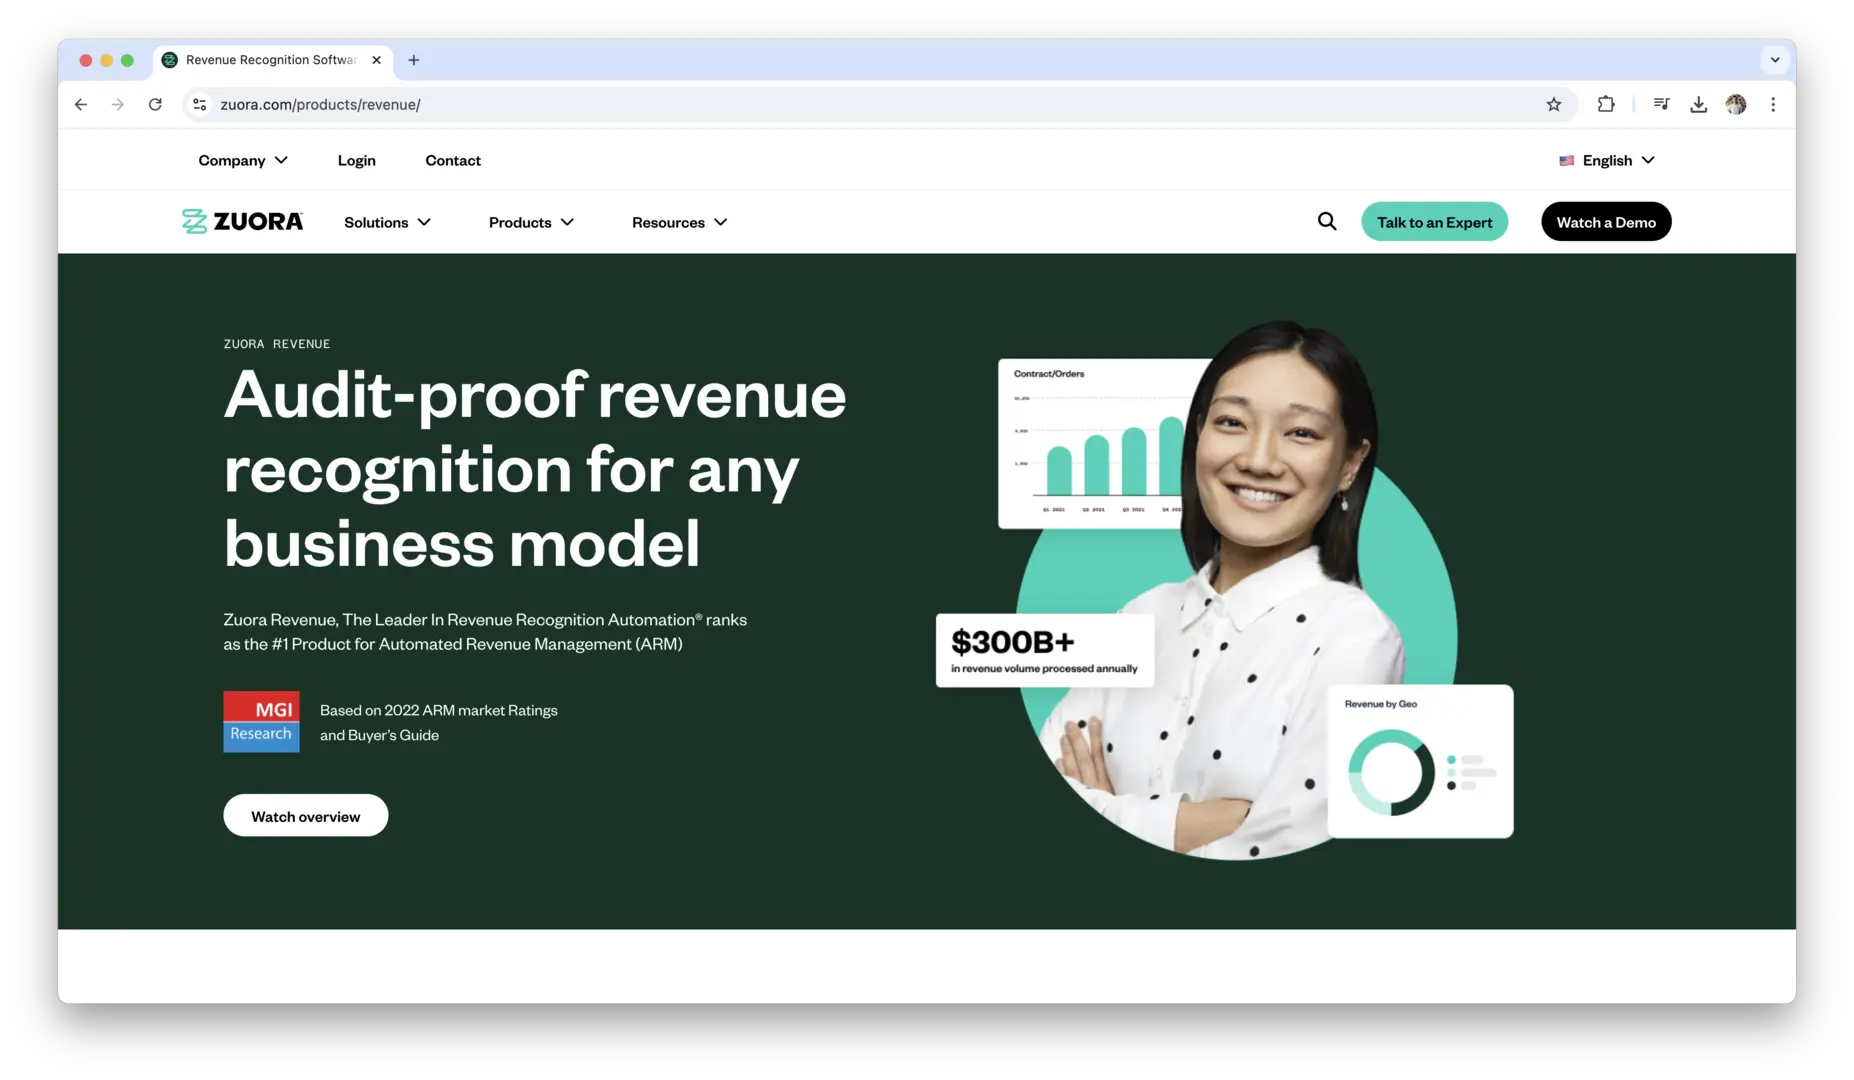Open the media control icon in toolbar

point(1661,104)
